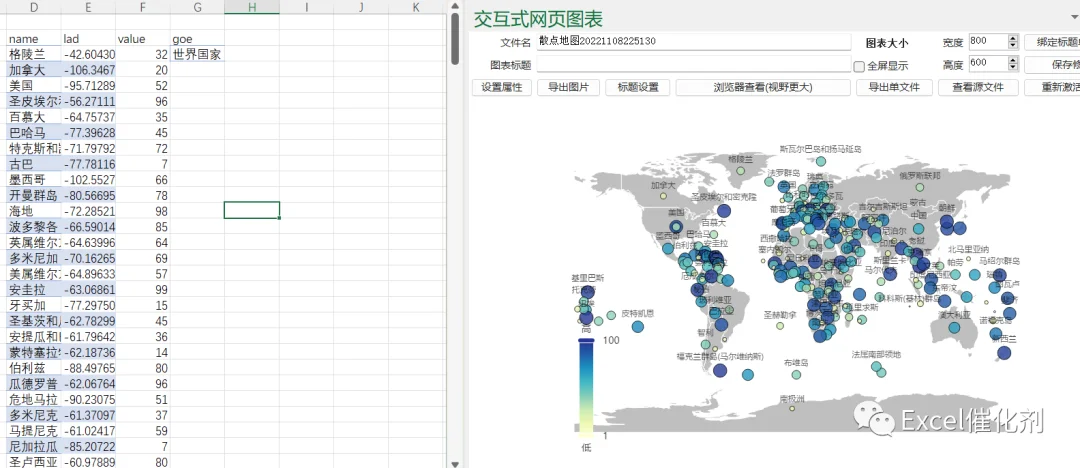This screenshot has width=1080, height=468.
Task: Select column H header
Action: [x=252, y=7]
